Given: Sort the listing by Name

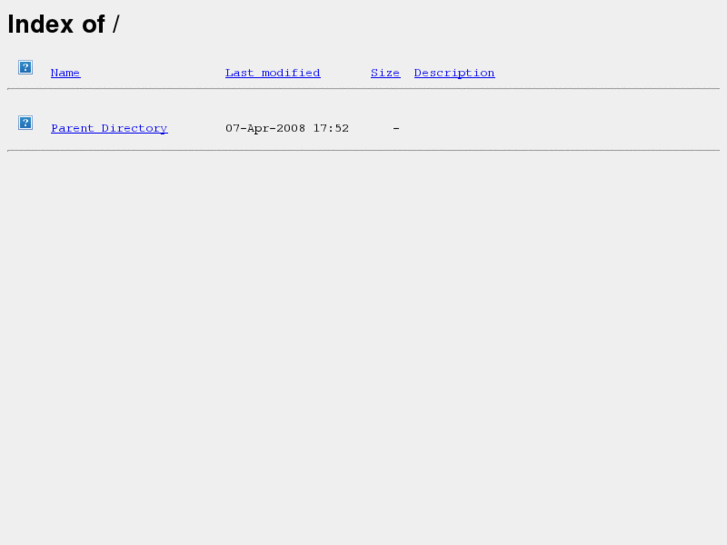Looking at the screenshot, I should click(x=65, y=73).
